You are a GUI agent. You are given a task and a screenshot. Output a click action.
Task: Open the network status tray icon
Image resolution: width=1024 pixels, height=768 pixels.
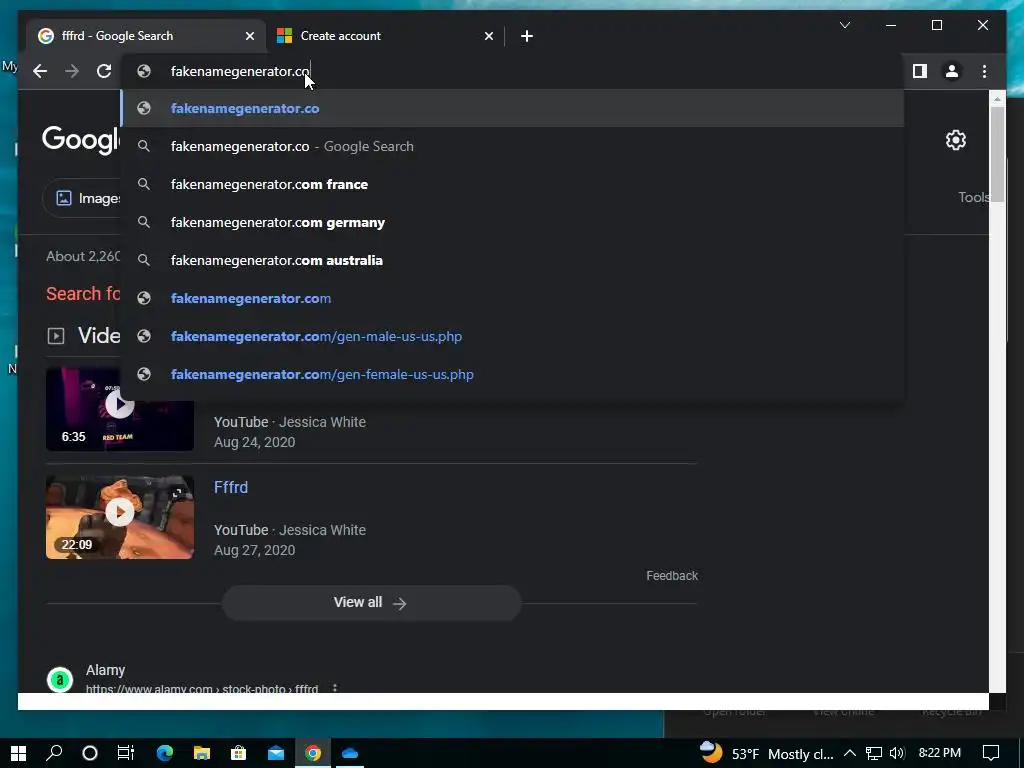click(x=874, y=753)
